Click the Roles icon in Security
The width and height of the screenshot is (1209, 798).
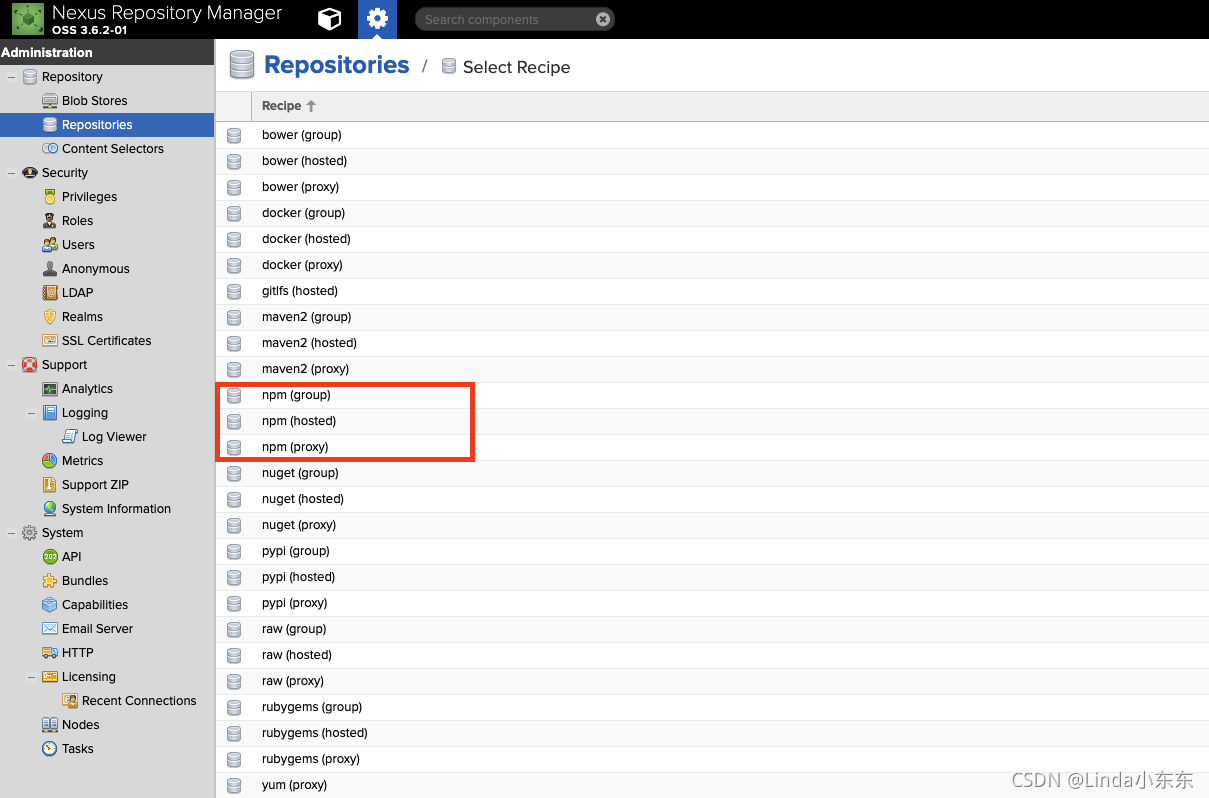[x=50, y=221]
